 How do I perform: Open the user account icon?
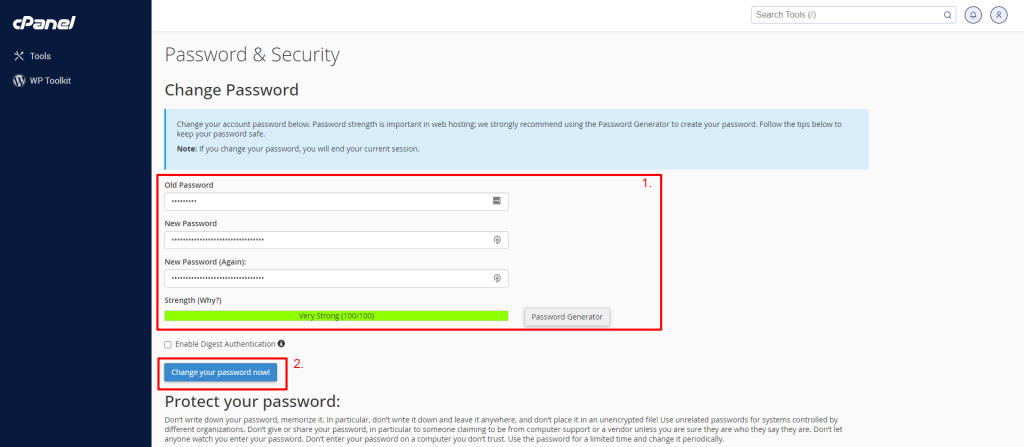(x=999, y=15)
